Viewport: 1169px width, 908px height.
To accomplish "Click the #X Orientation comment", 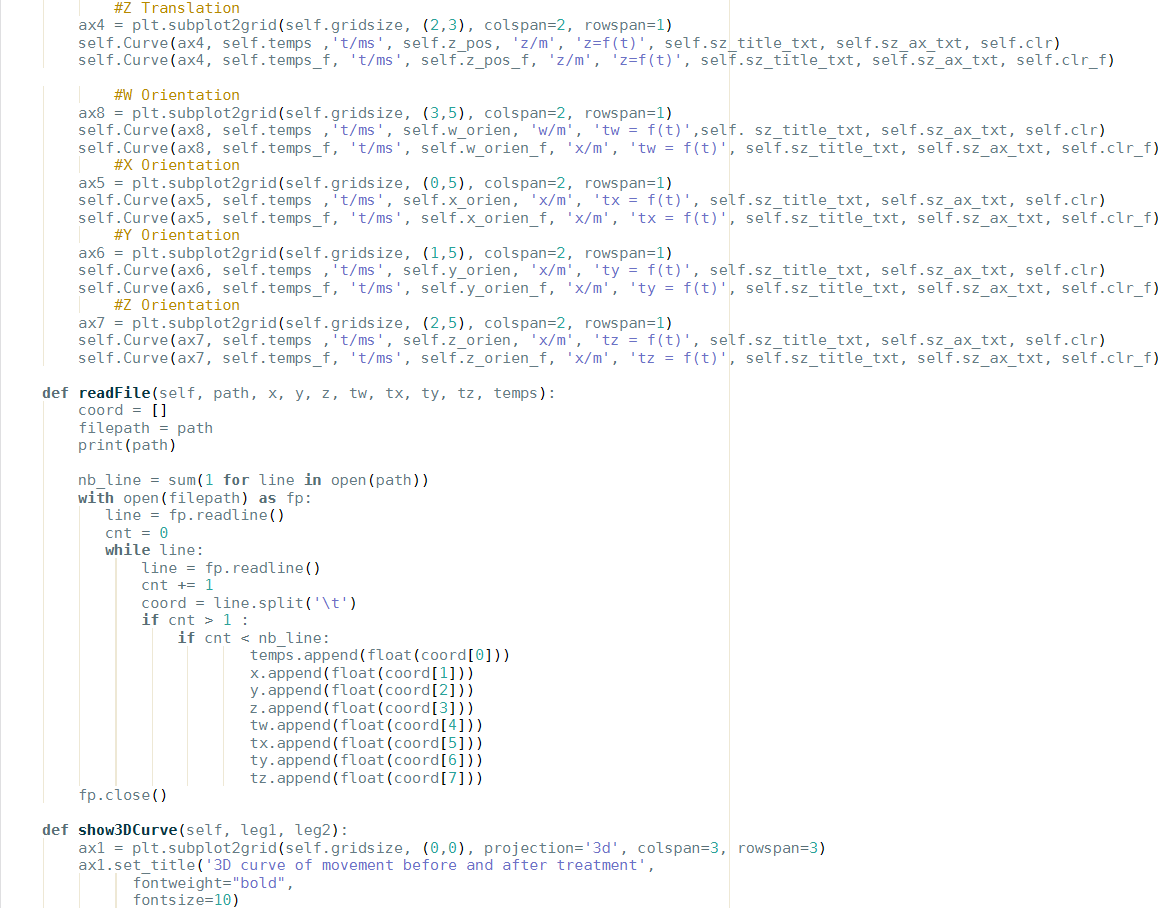I will (175, 164).
